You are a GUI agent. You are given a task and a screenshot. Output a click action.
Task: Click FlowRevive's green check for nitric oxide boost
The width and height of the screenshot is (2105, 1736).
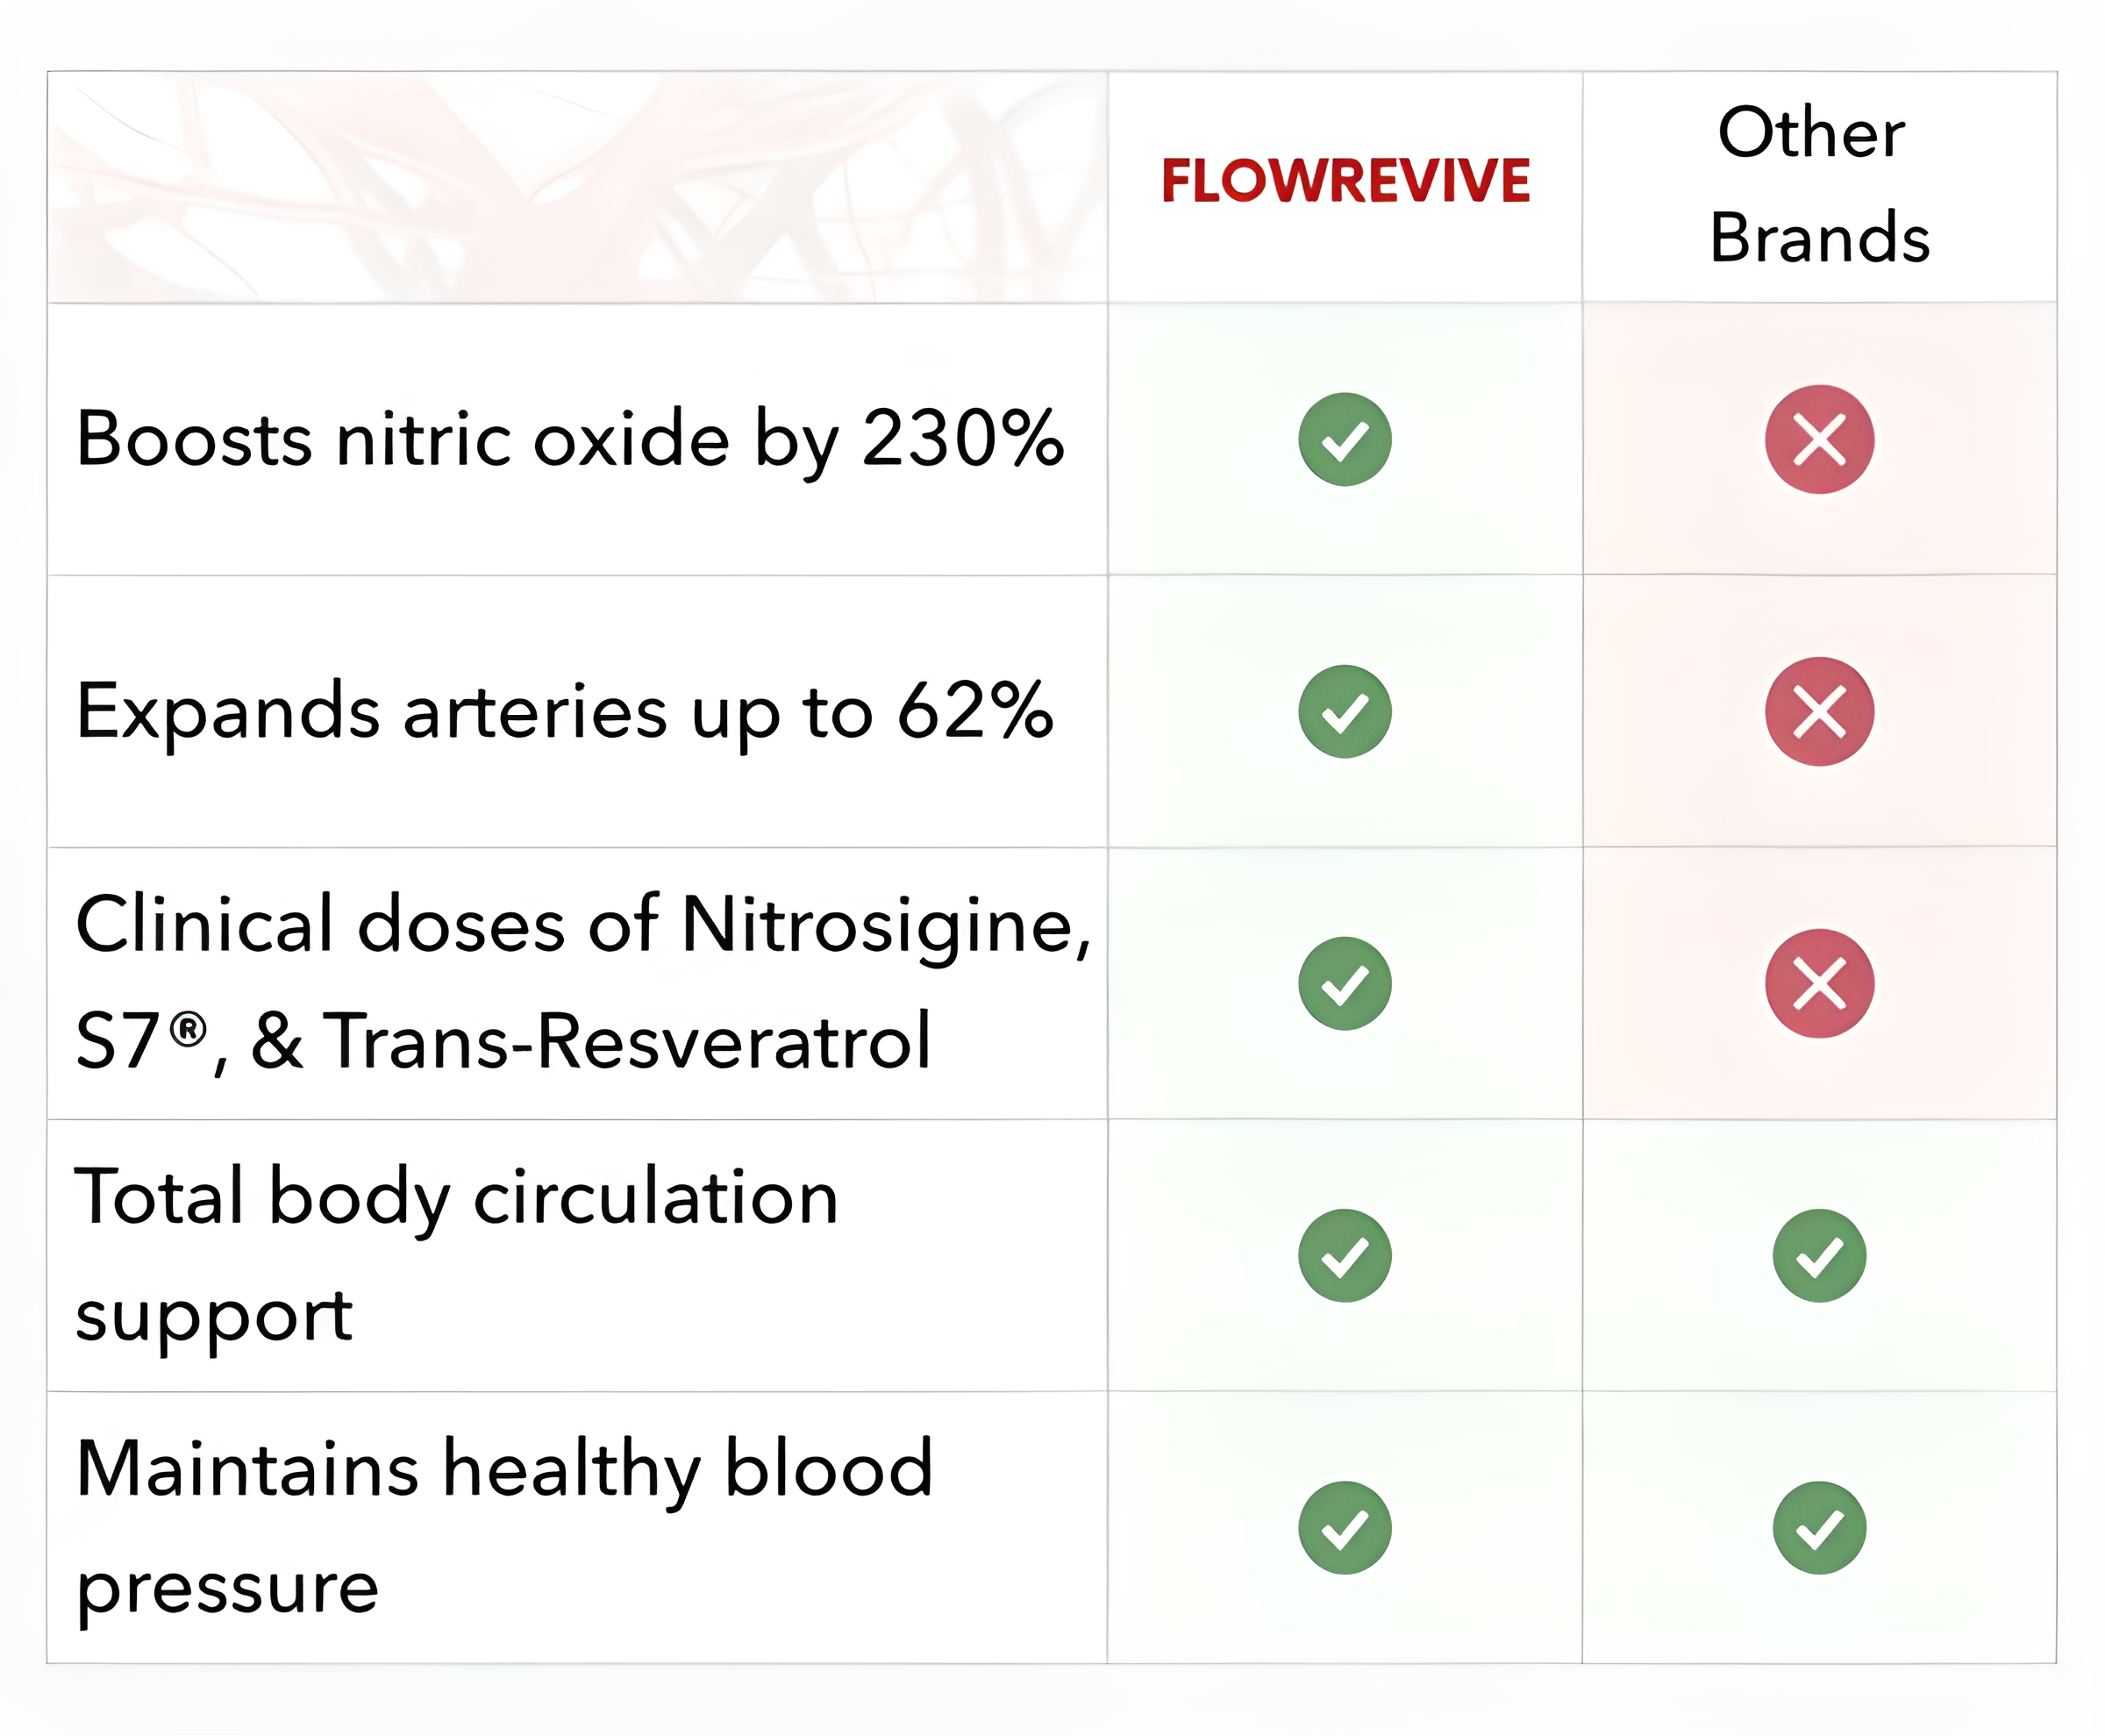(x=1345, y=439)
